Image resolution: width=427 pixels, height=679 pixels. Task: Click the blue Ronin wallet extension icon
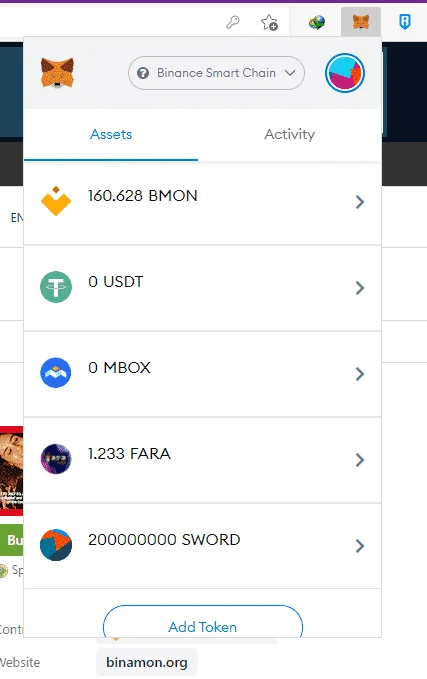click(404, 22)
